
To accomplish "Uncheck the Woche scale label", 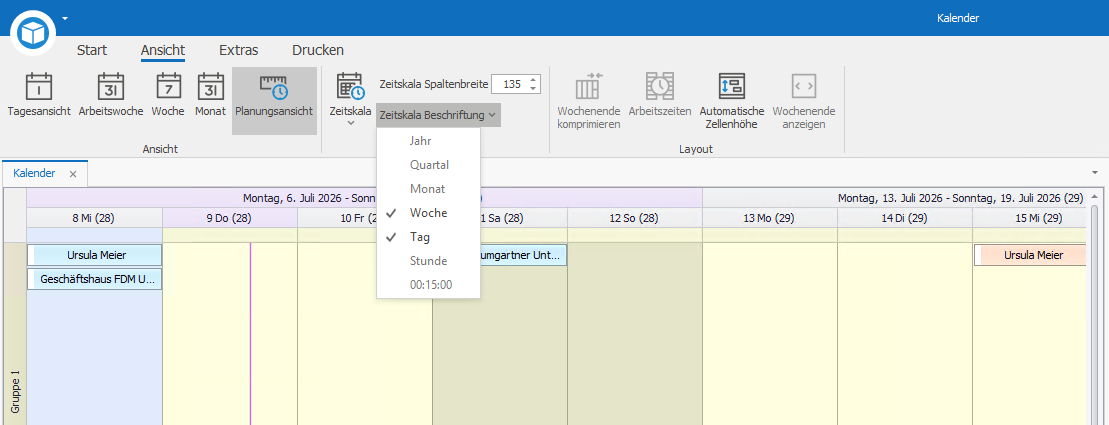I will coord(429,213).
